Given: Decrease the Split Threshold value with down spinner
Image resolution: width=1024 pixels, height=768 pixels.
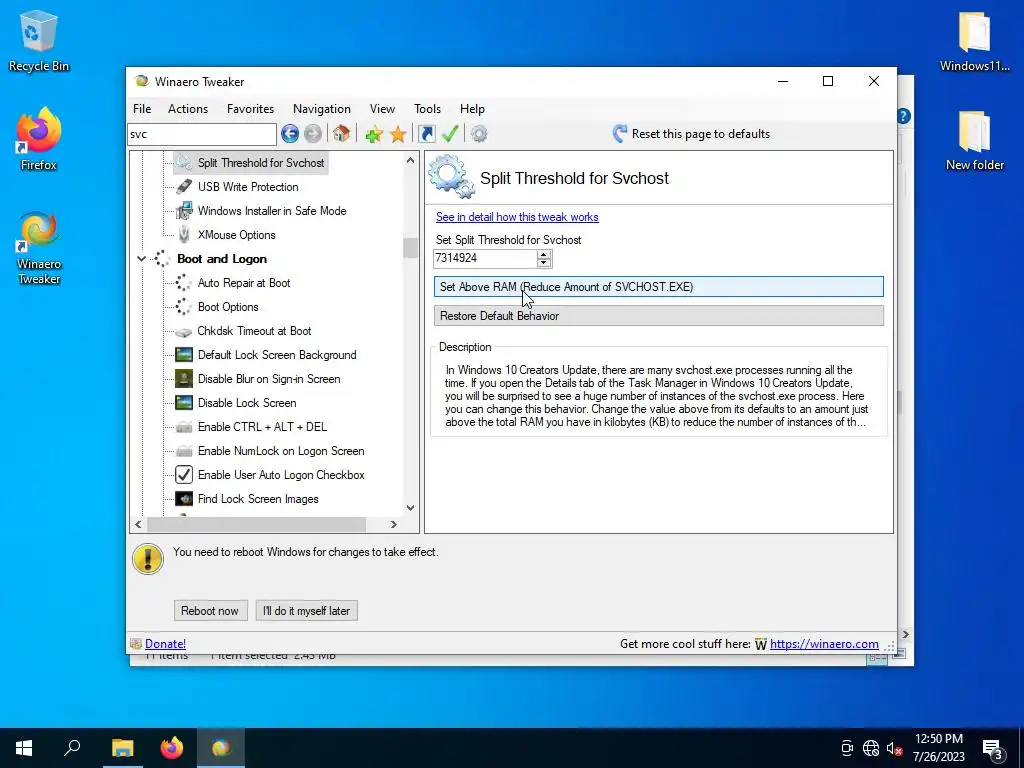Looking at the screenshot, I should click(543, 263).
